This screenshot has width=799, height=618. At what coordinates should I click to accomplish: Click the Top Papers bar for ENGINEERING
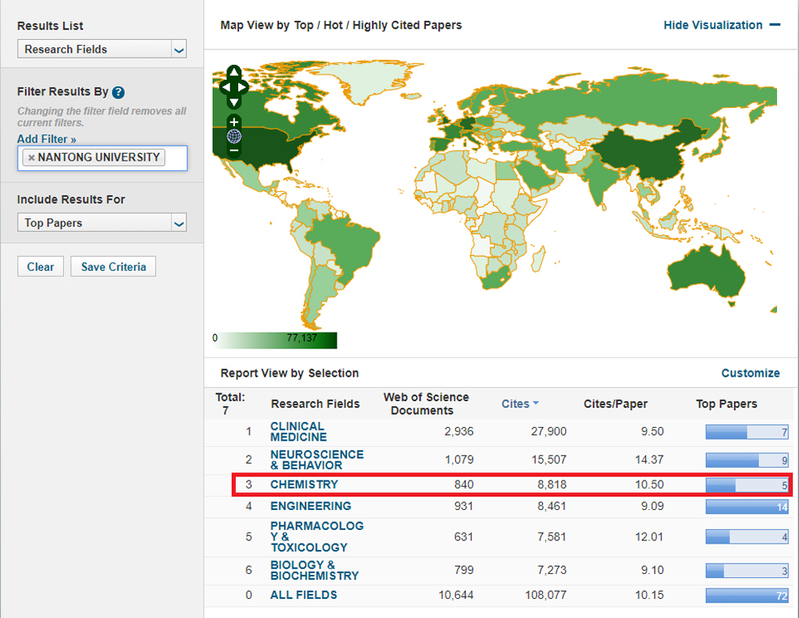(x=746, y=507)
